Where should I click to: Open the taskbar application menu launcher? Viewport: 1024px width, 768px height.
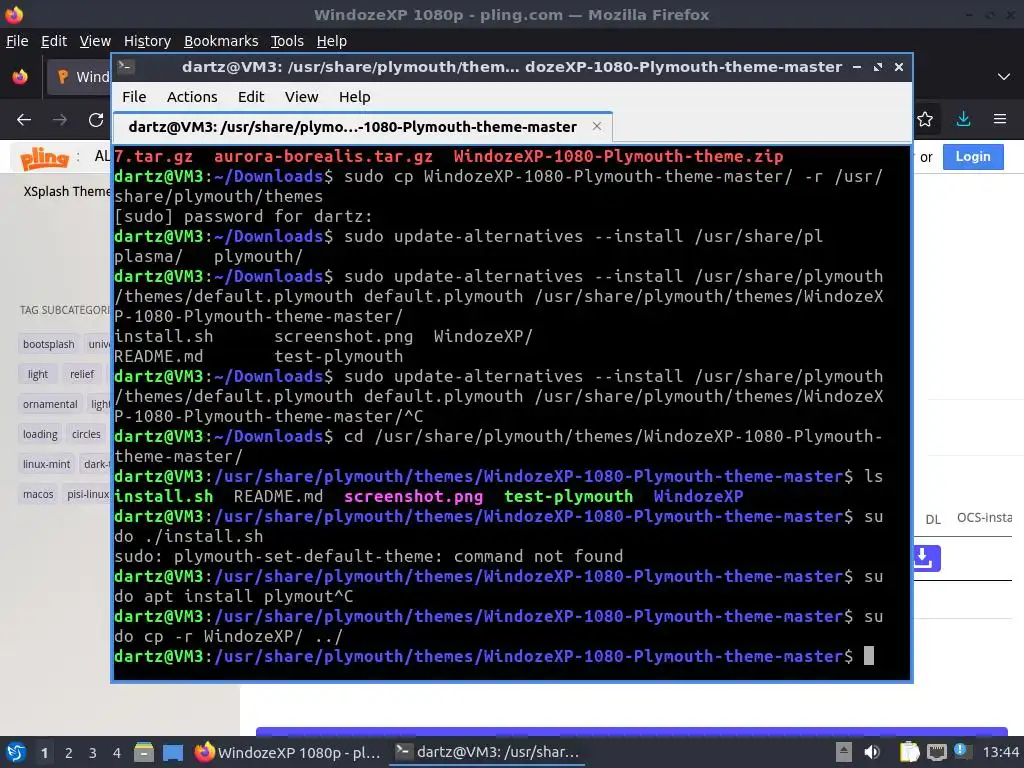tap(15, 752)
